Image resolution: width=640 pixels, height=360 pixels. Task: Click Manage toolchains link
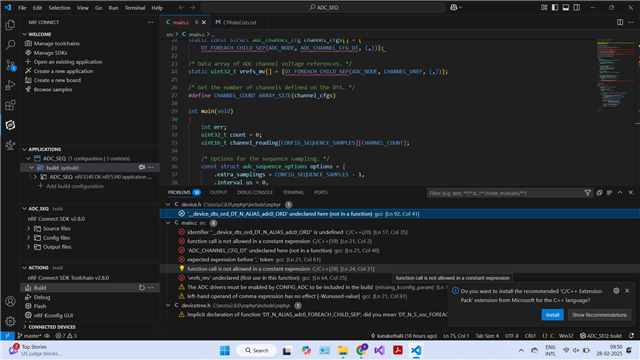[56, 44]
